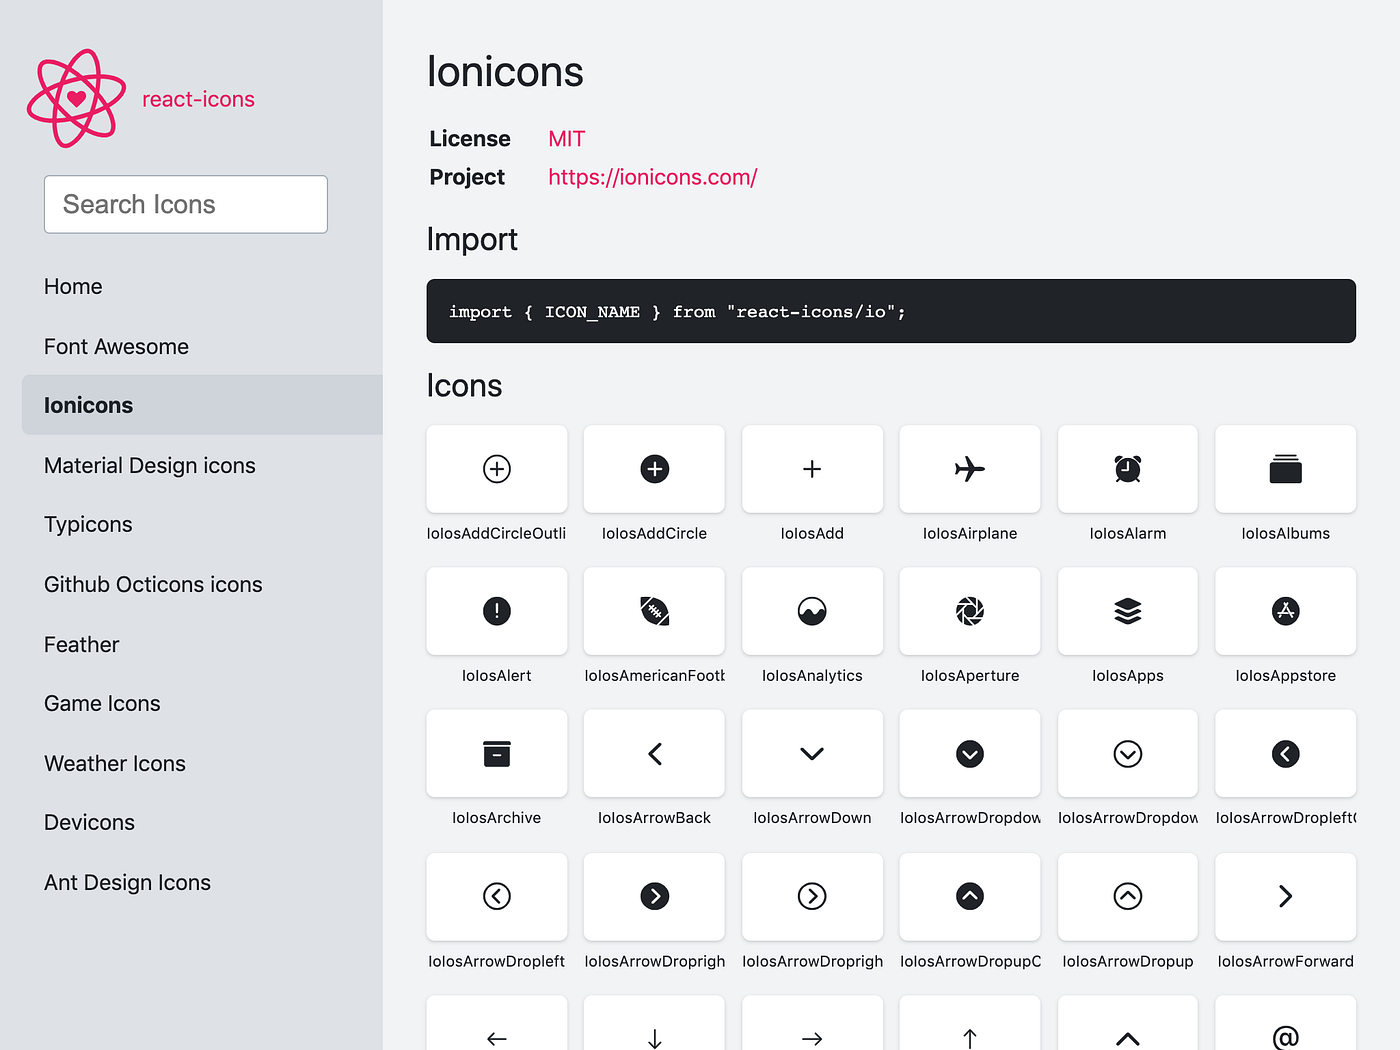The height and width of the screenshot is (1050, 1400).
Task: Open the Feather icons page
Action: [x=81, y=644]
